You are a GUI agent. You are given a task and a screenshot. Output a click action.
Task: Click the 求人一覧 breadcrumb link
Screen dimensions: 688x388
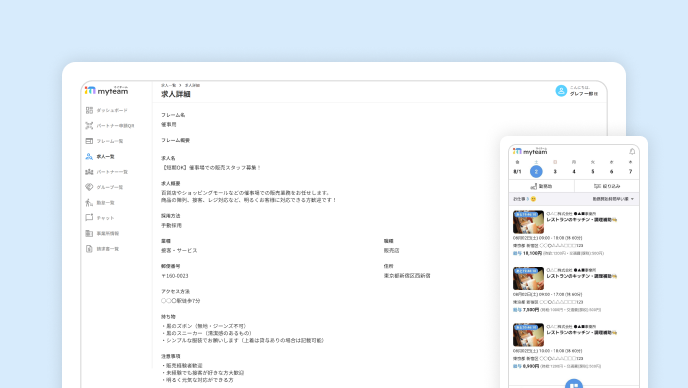pos(168,85)
